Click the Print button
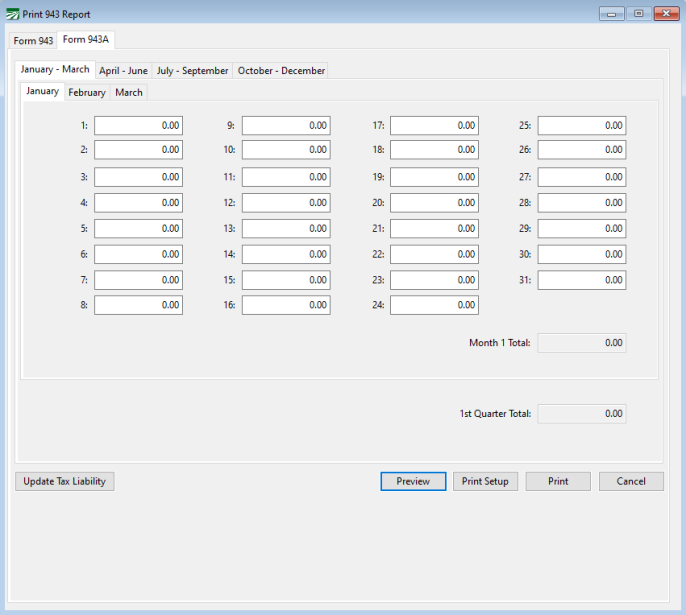The width and height of the screenshot is (686, 615). [x=558, y=481]
